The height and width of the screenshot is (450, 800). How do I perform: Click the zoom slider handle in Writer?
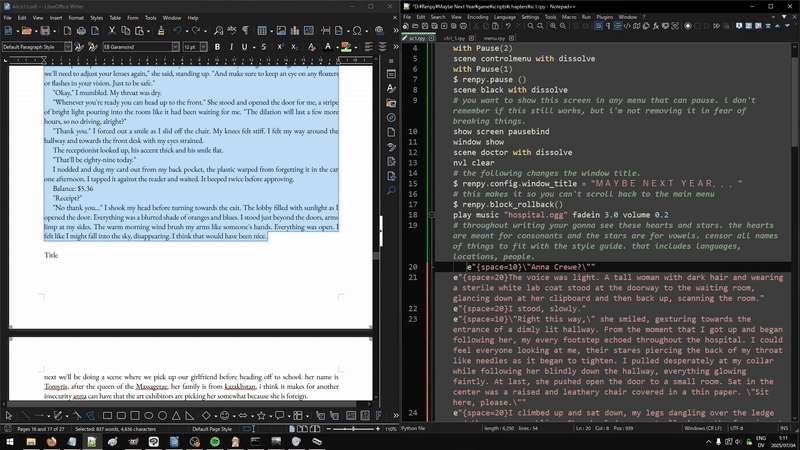point(353,429)
